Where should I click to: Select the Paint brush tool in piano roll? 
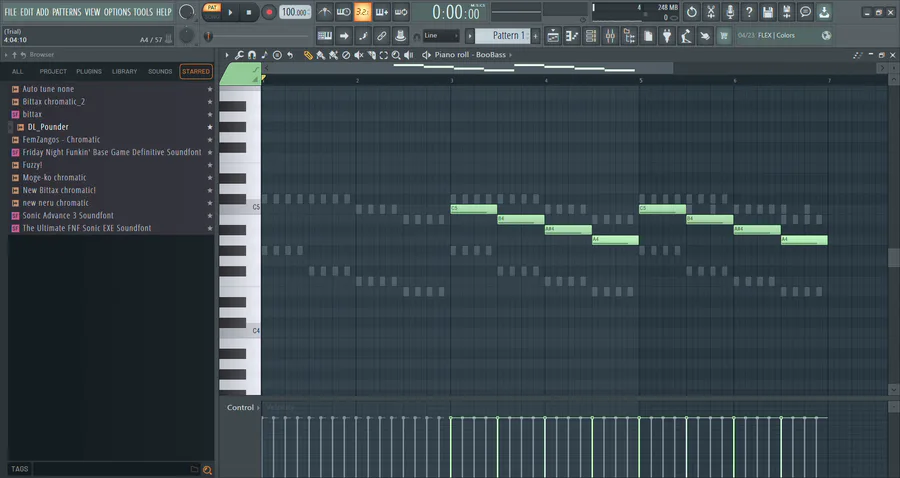(x=321, y=55)
